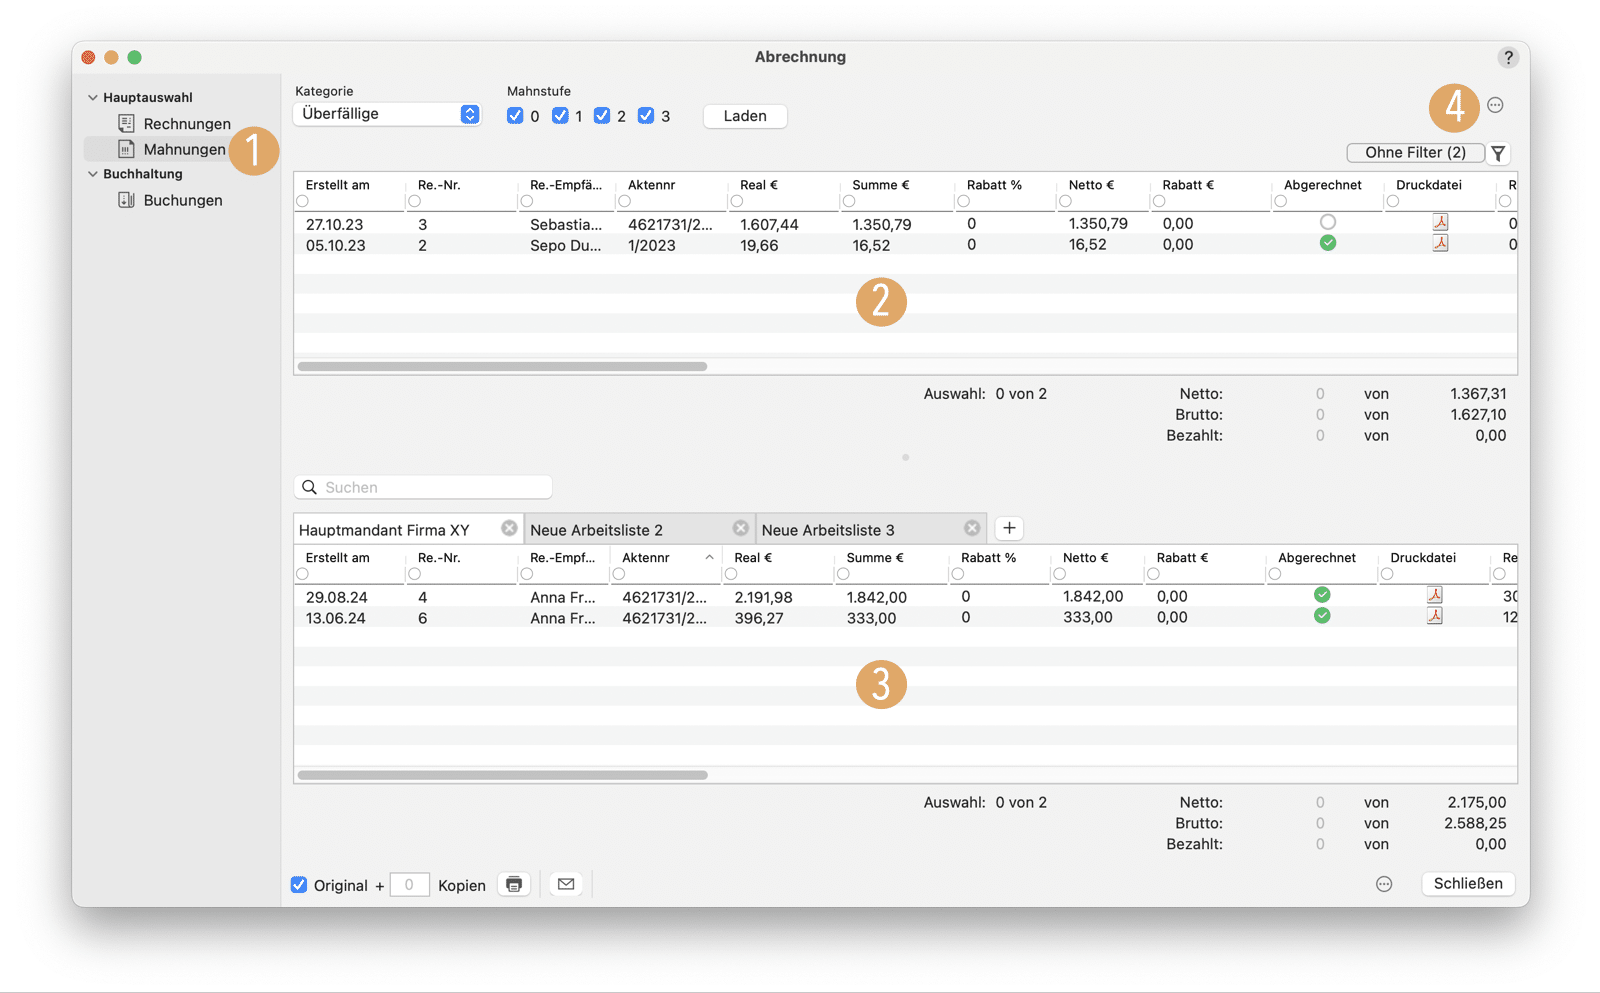Select upper table row for Sepo Du... recipient
Screen dimensions: 1600x993
(x=905, y=245)
